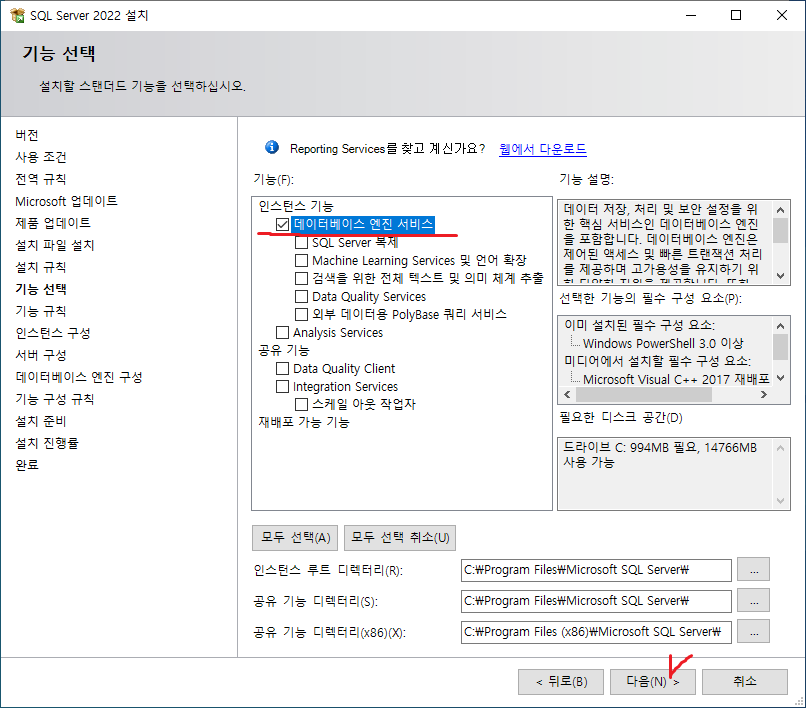Image resolution: width=806 pixels, height=708 pixels.
Task: Select the 사용 조건 step in the sidebar
Action: (41, 157)
